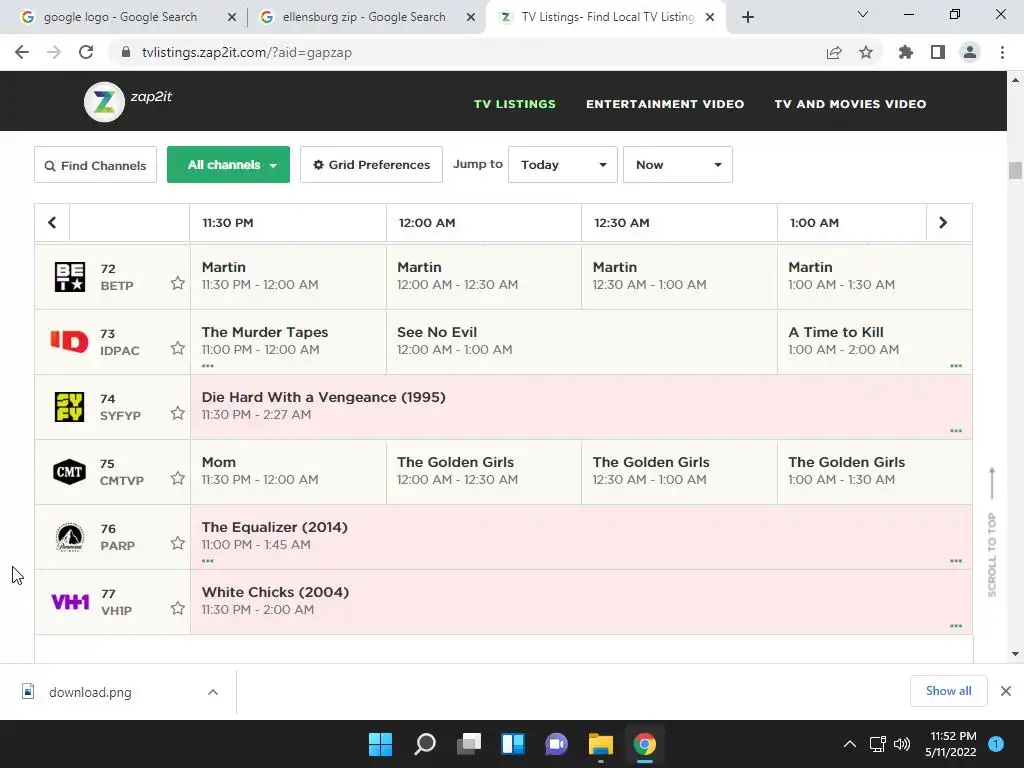The width and height of the screenshot is (1024, 768).
Task: Open Grid Preferences
Action: click(372, 165)
